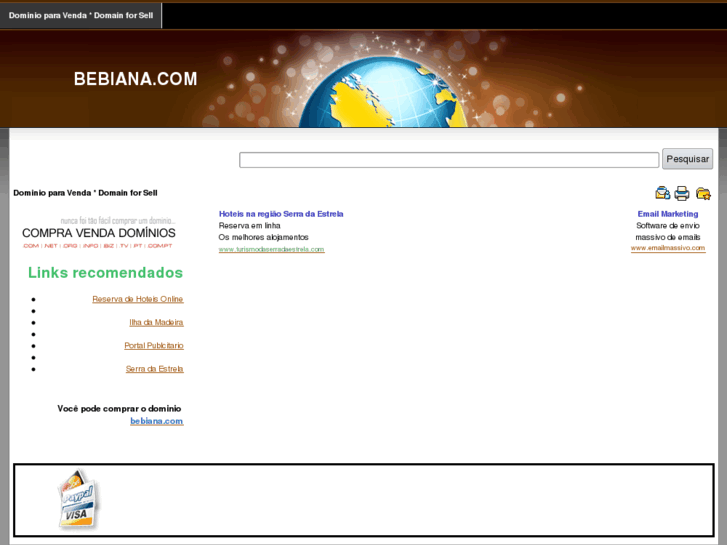This screenshot has width=727, height=545.
Task: Open the Email Marketing ad title
Action: (668, 214)
